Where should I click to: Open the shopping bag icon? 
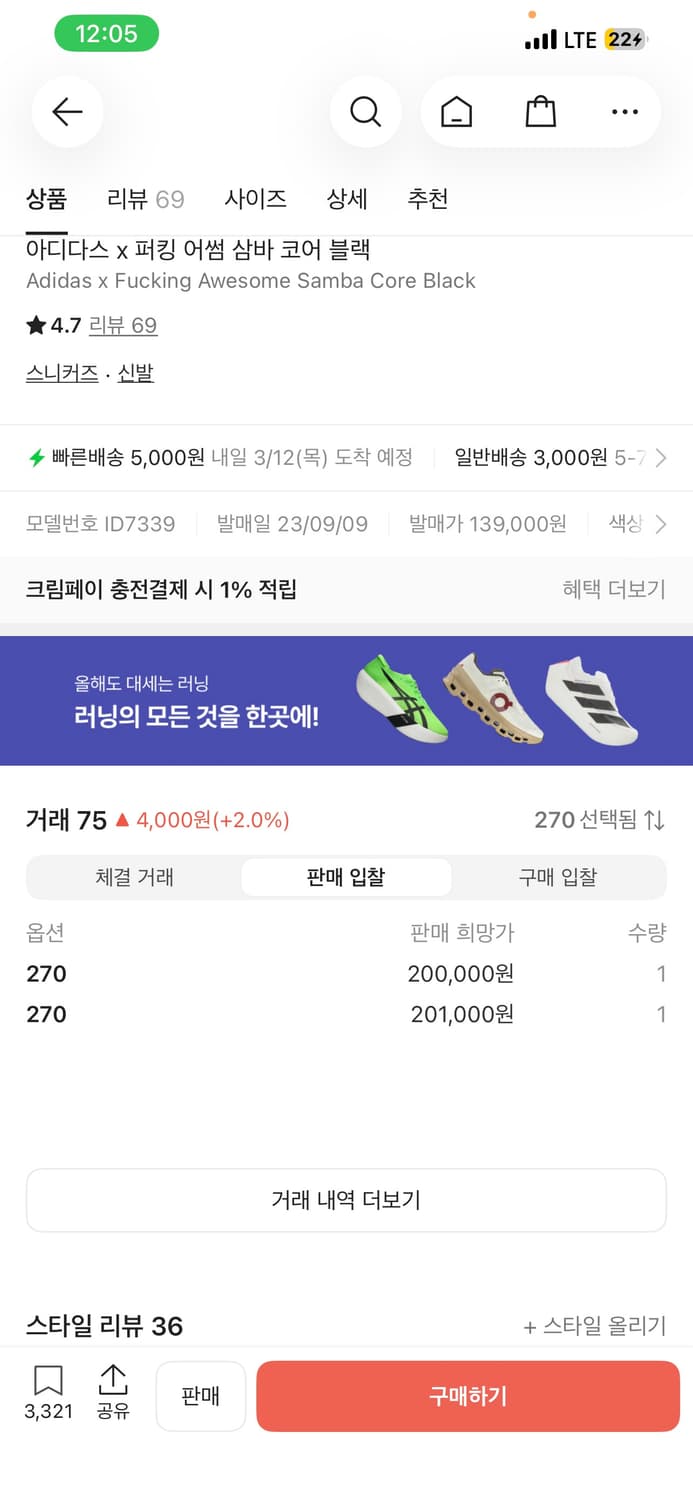(540, 111)
